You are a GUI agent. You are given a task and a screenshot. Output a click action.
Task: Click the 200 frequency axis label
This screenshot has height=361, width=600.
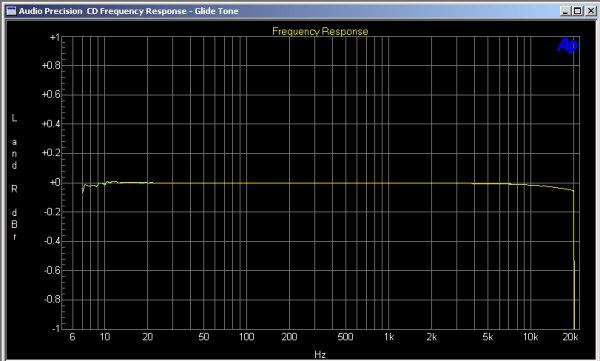289,337
